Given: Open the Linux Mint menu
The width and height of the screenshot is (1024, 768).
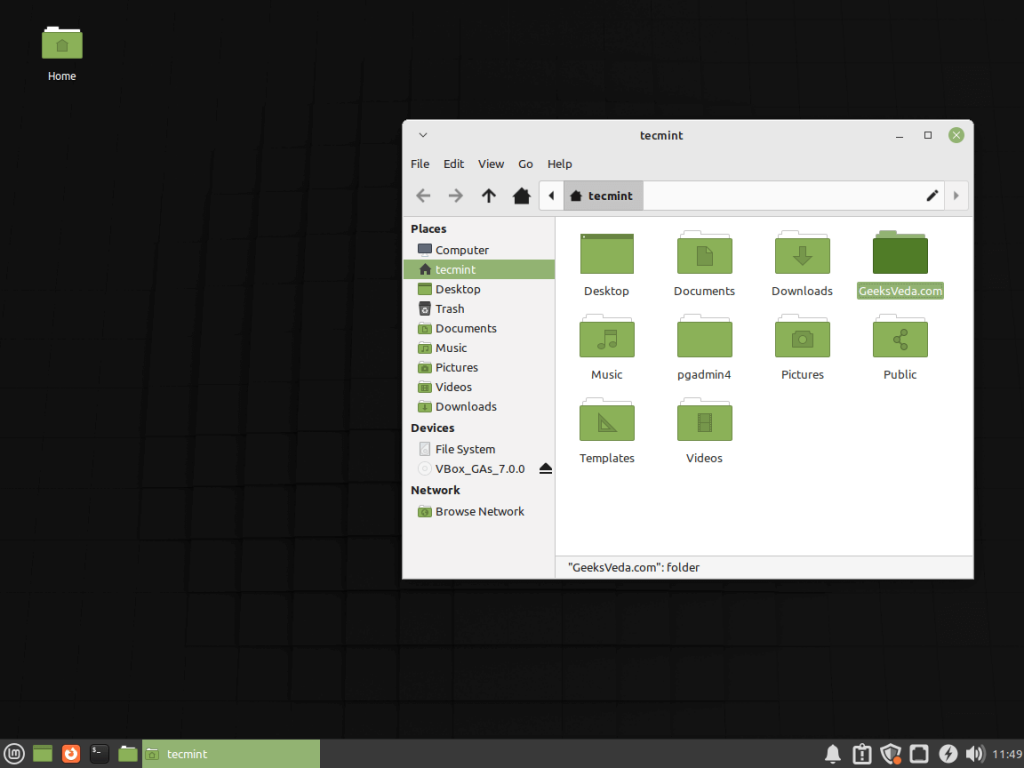Looking at the screenshot, I should click(12, 753).
